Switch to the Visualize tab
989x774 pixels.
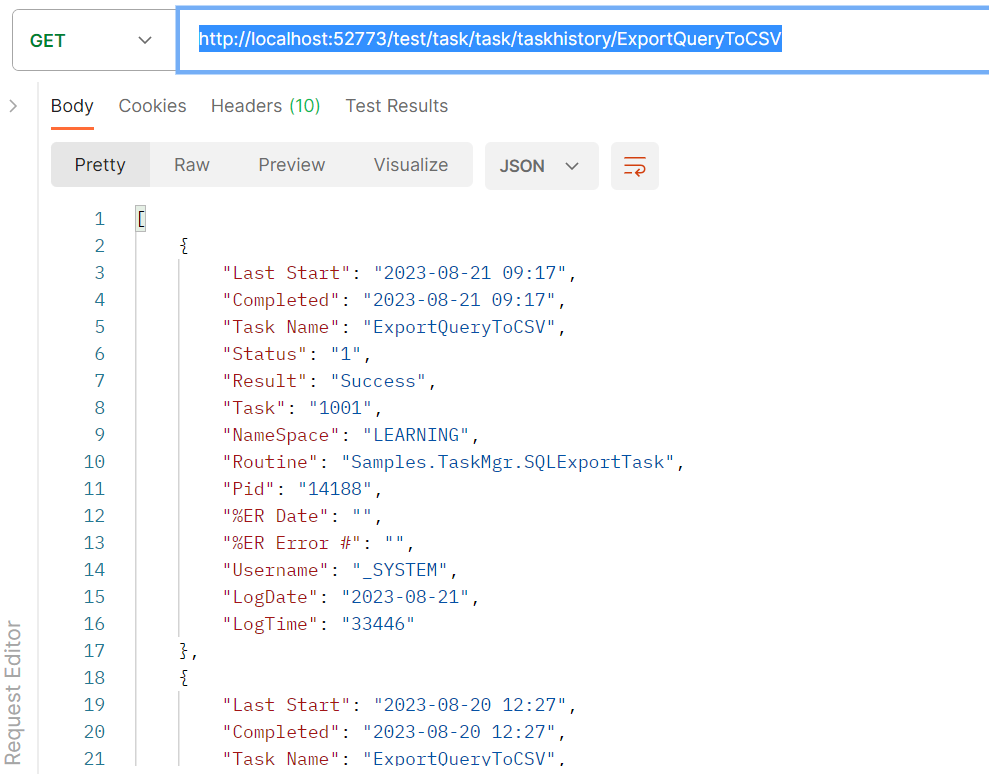[x=410, y=165]
